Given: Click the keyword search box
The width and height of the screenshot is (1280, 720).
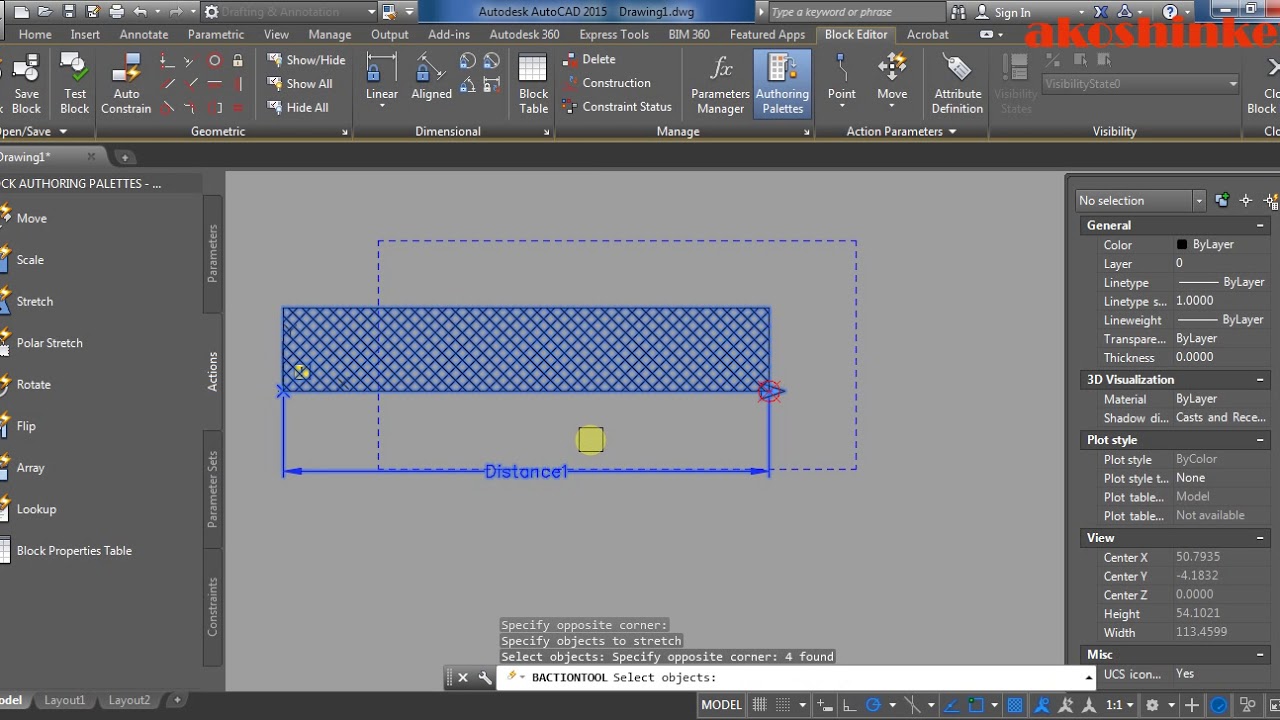Looking at the screenshot, I should point(855,12).
